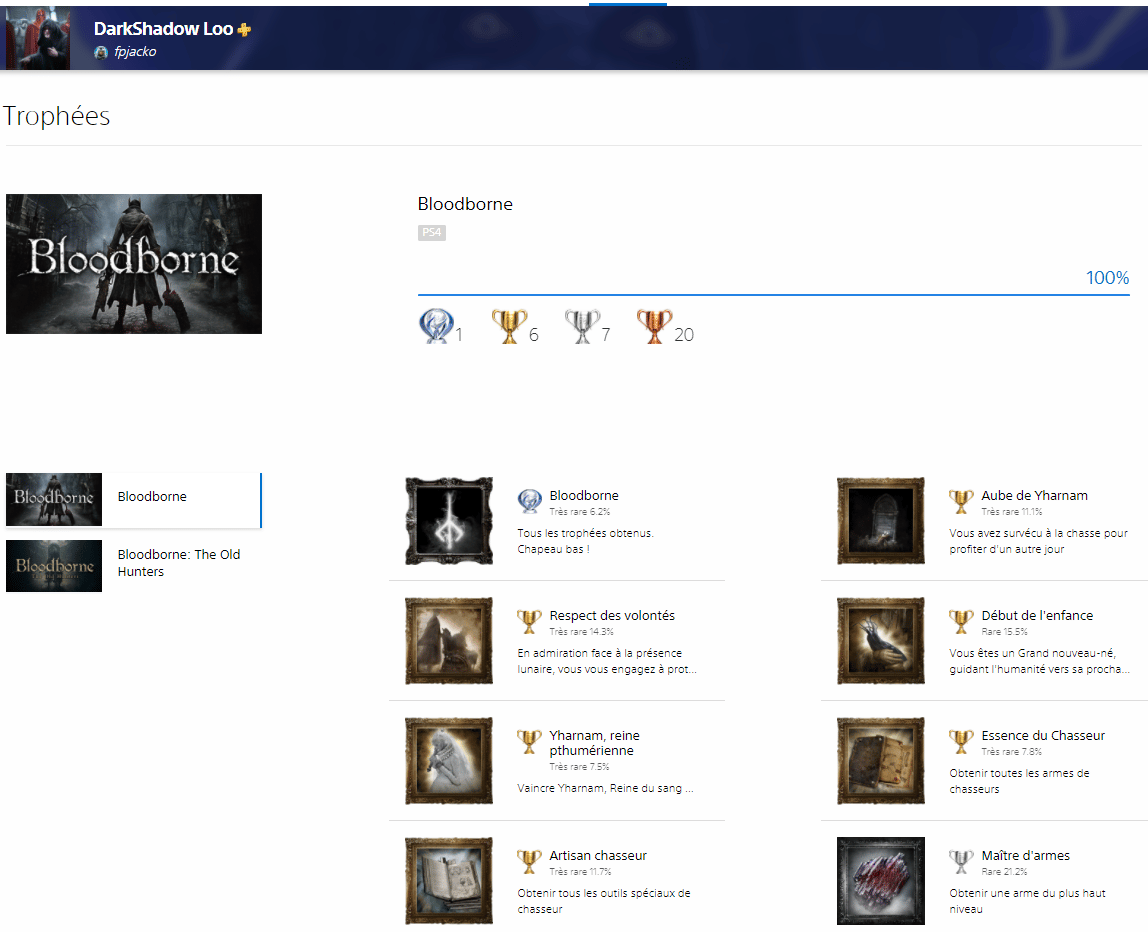Open the Essence du Chasseur trophy image
The height and width of the screenshot is (932, 1148).
tap(881, 761)
